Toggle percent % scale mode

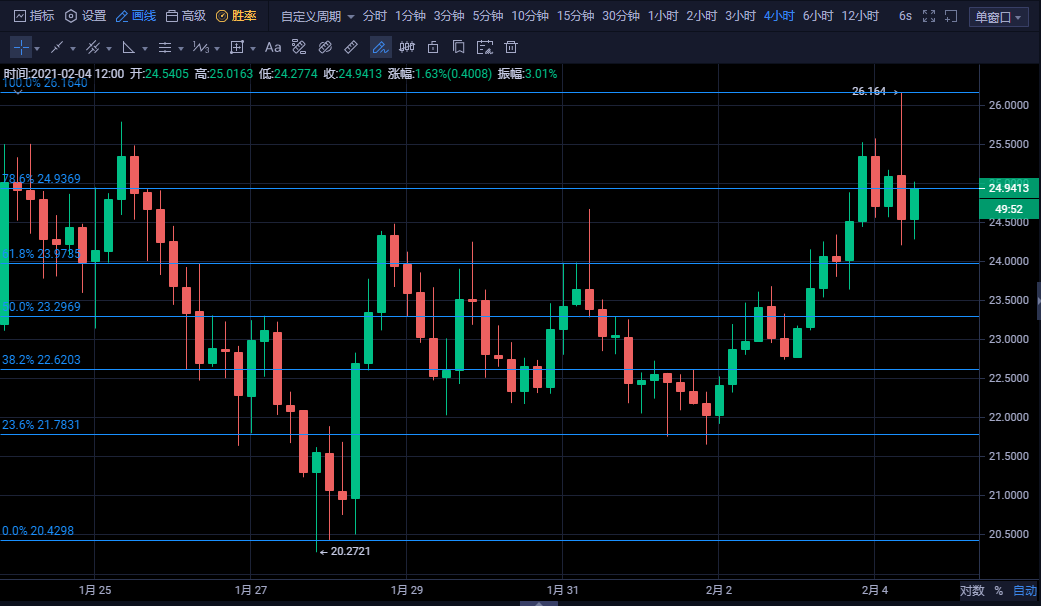[x=998, y=591]
